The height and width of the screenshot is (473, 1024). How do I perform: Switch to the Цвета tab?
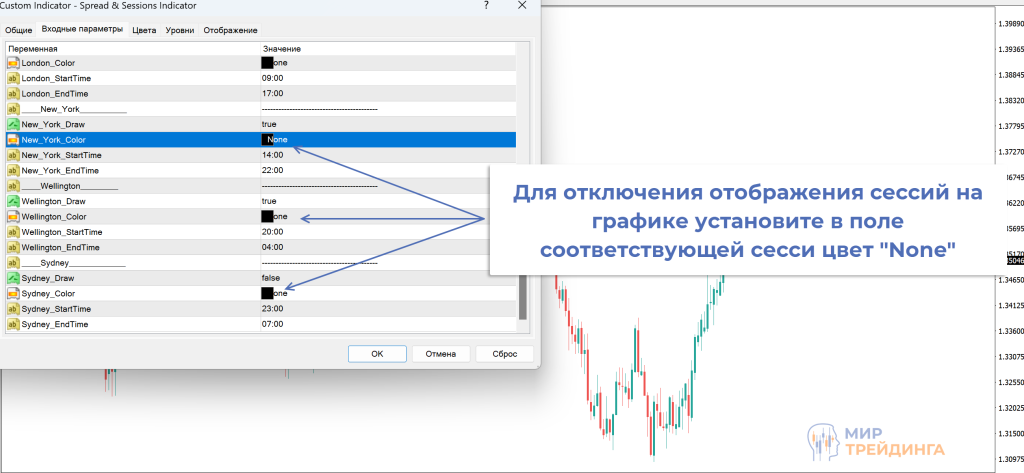point(144,31)
